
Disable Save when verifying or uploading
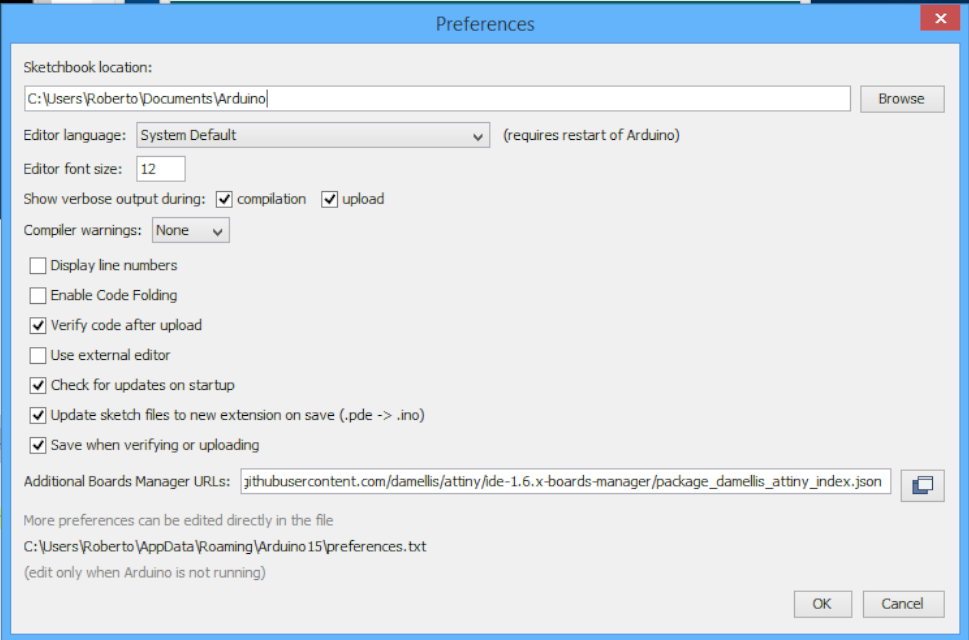coord(37,445)
